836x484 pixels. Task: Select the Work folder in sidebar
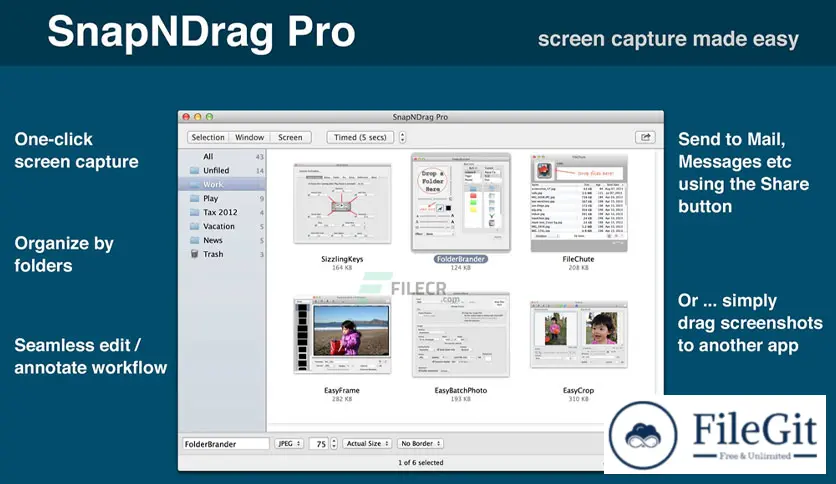(x=222, y=184)
